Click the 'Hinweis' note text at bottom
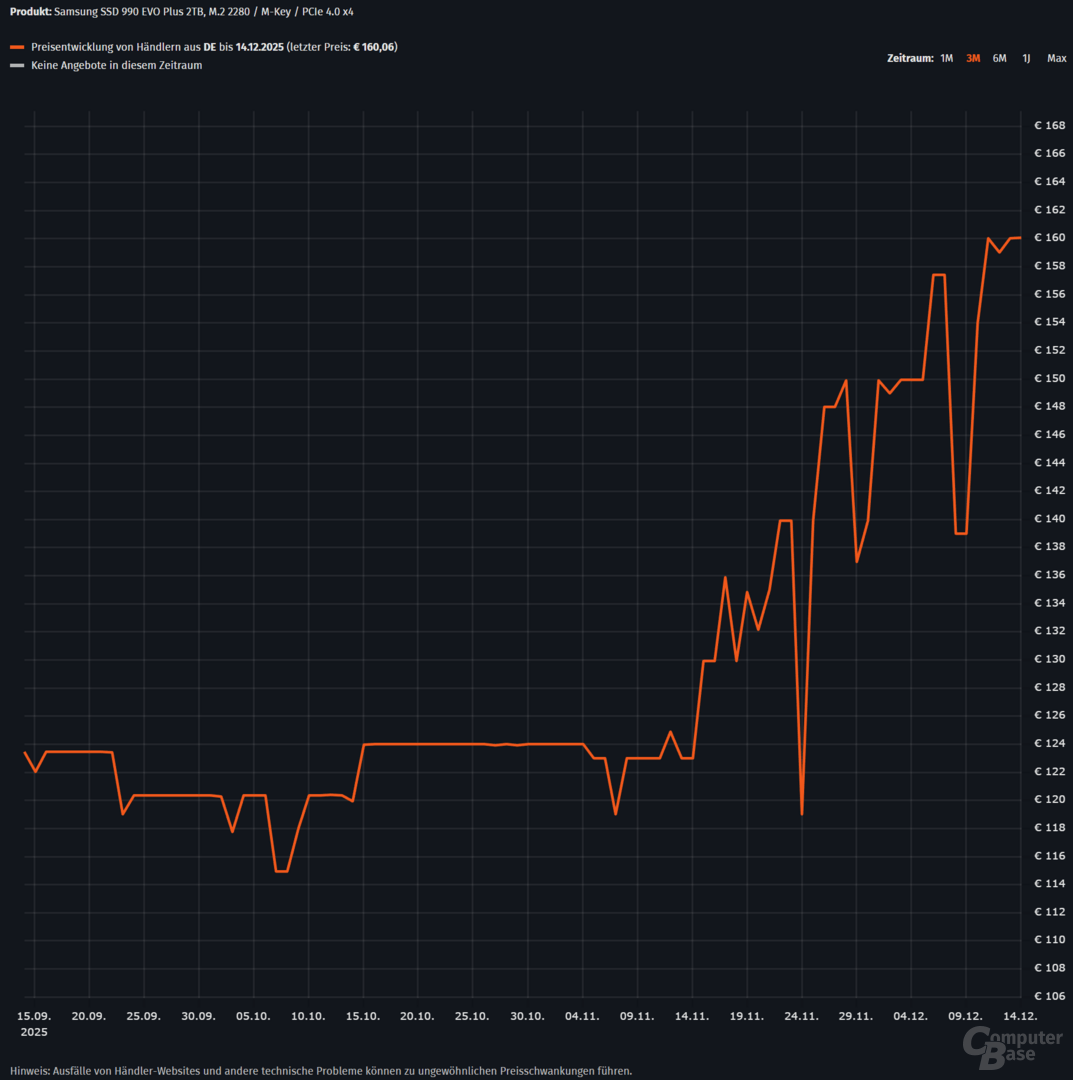 click(x=321, y=1070)
